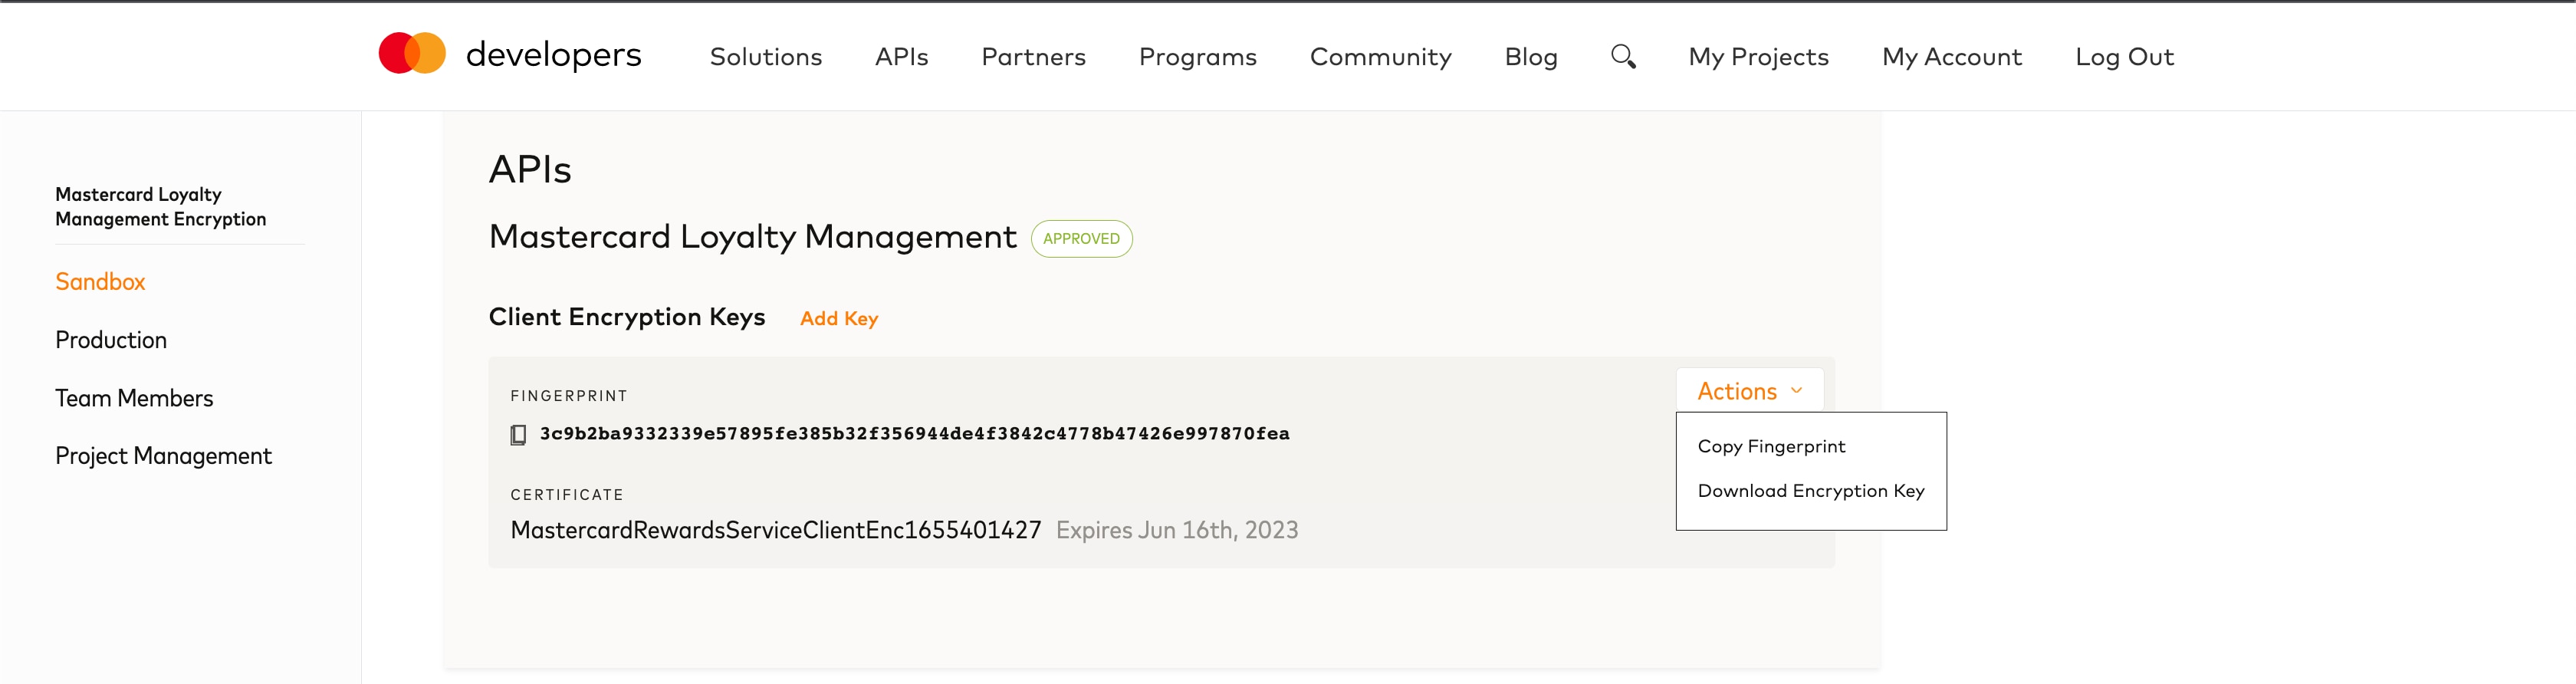Open Team Members section
This screenshot has width=2576, height=684.
coord(134,398)
